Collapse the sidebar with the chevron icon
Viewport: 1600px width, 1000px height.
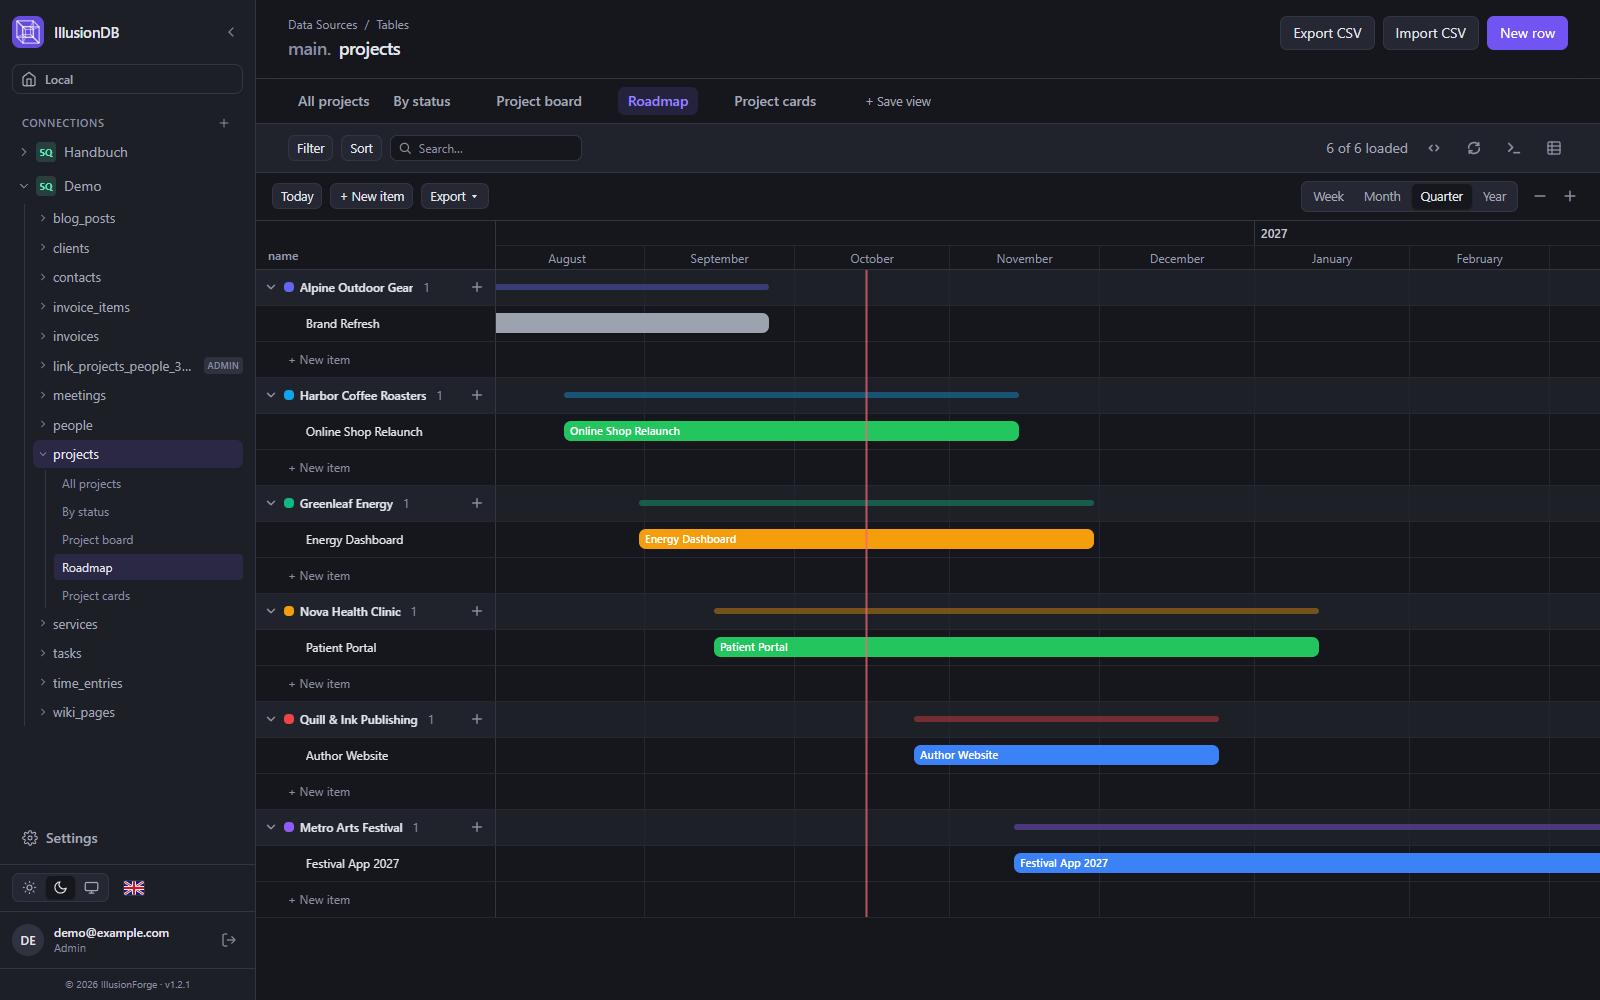(x=231, y=32)
